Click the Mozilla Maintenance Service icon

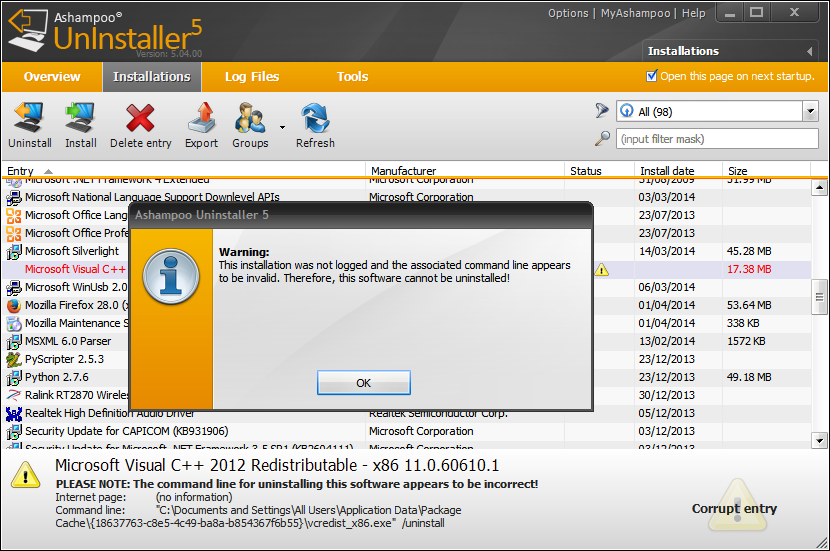14,323
